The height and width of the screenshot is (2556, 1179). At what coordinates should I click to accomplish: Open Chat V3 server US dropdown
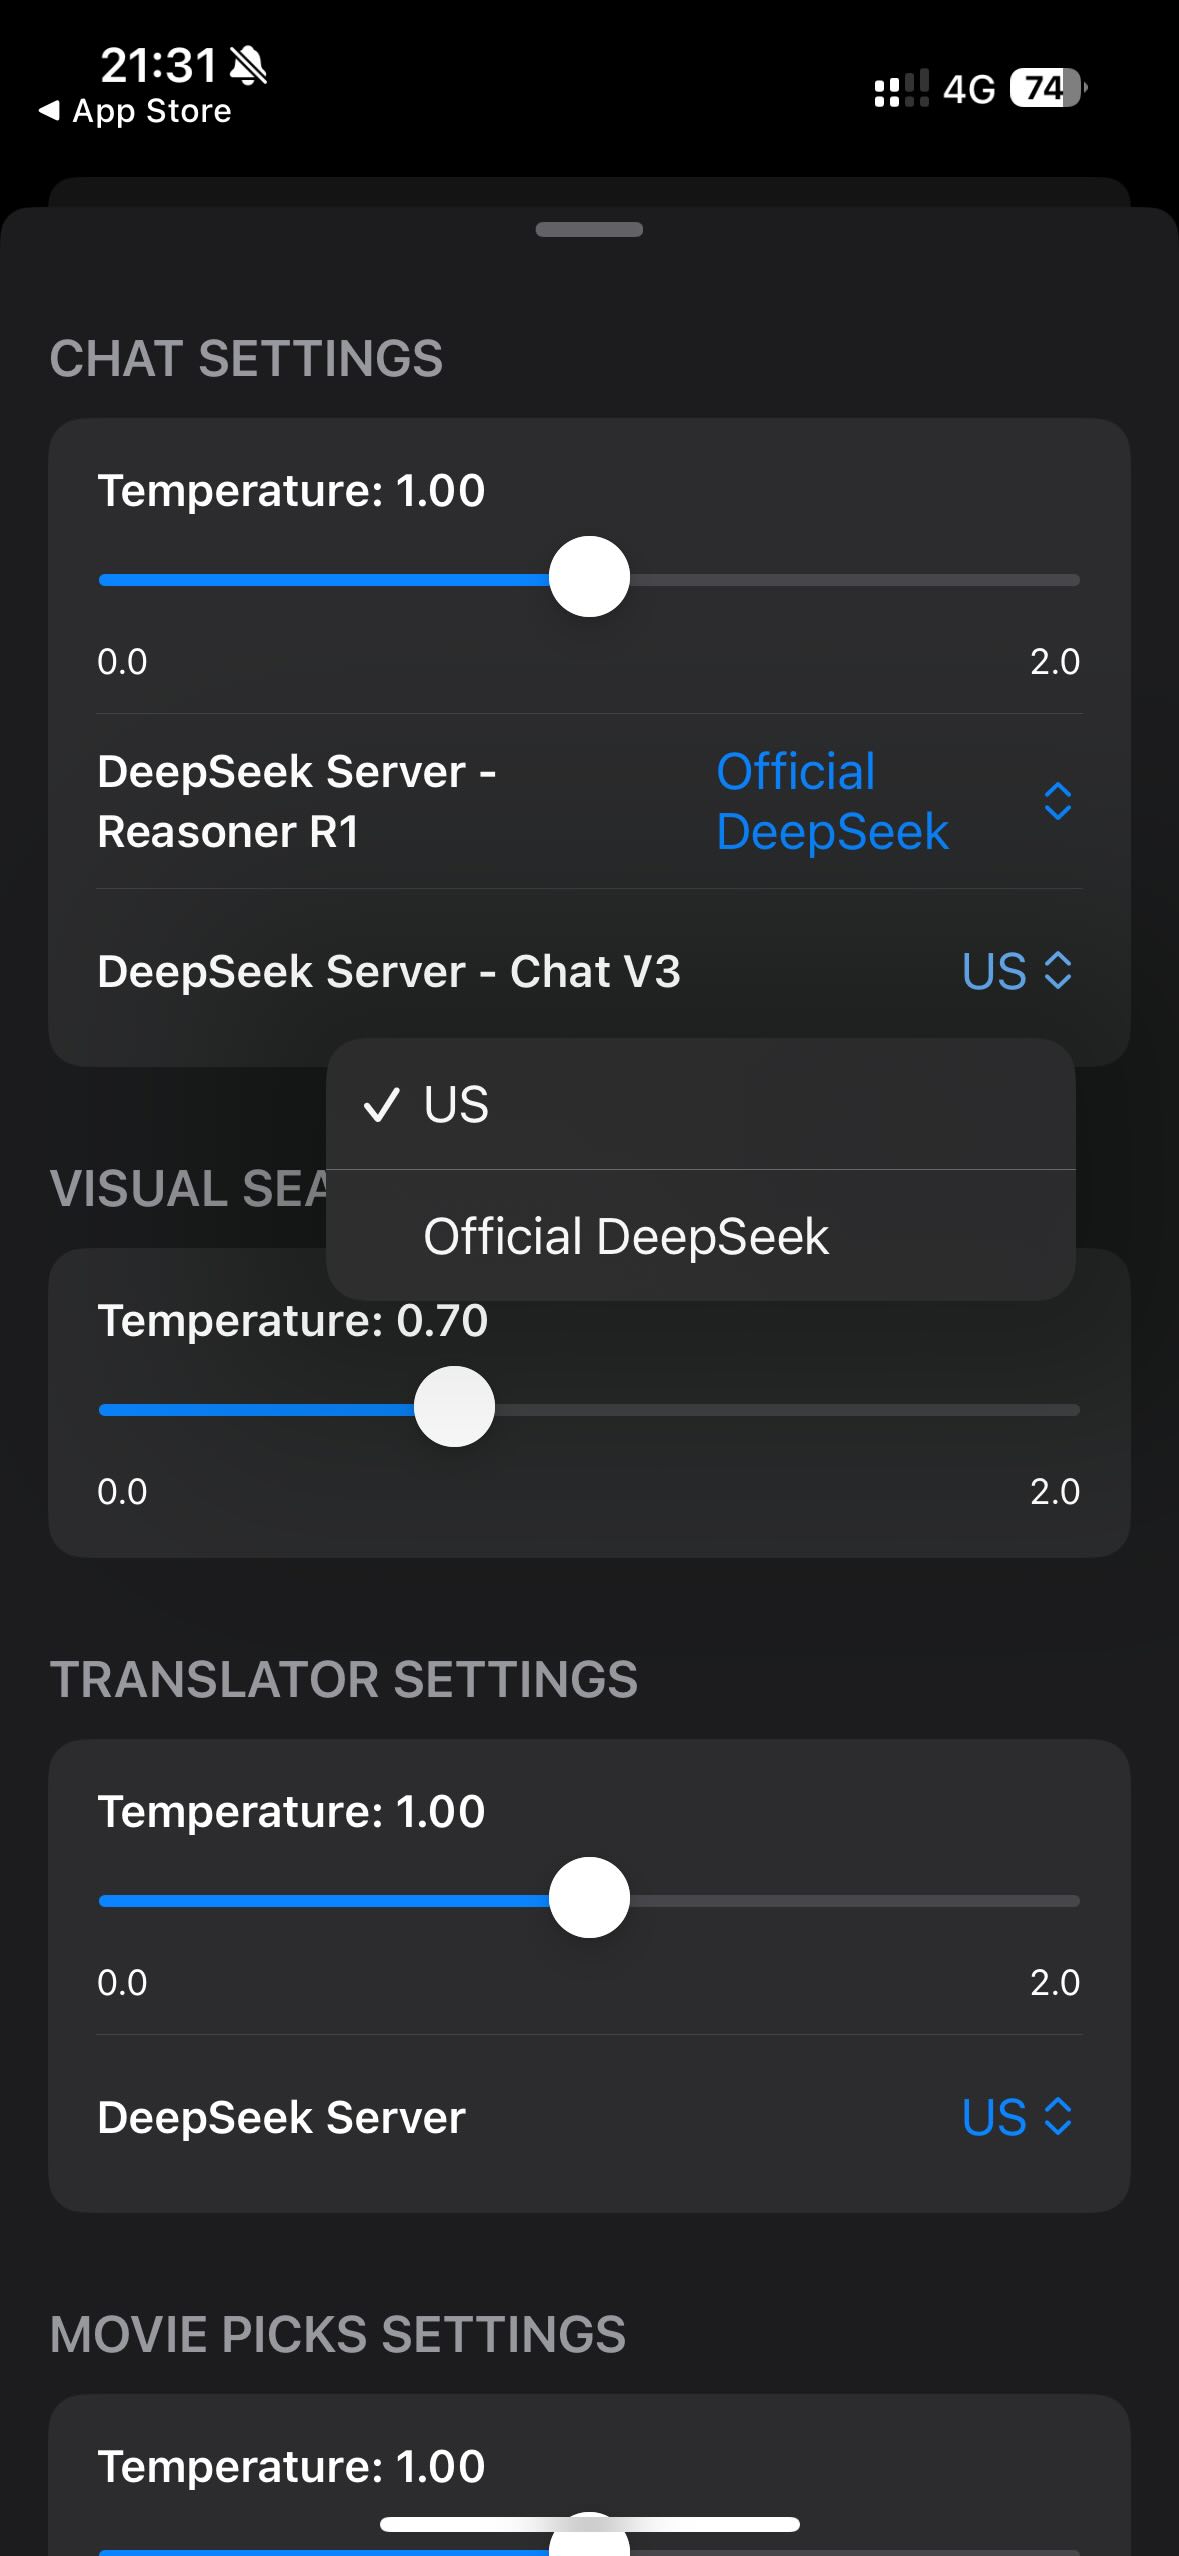tap(994, 971)
